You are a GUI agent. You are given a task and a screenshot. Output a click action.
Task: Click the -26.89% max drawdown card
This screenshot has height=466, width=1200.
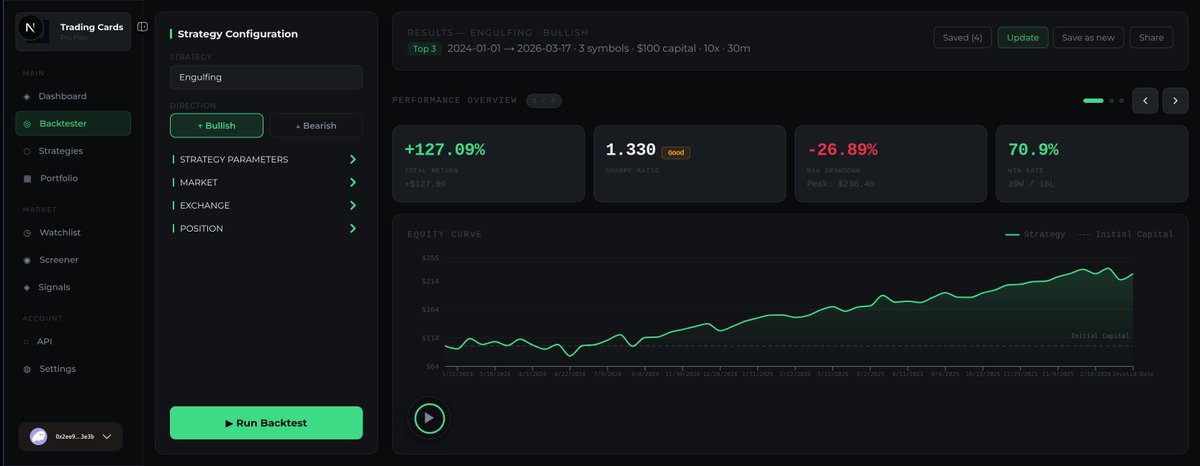[890, 163]
